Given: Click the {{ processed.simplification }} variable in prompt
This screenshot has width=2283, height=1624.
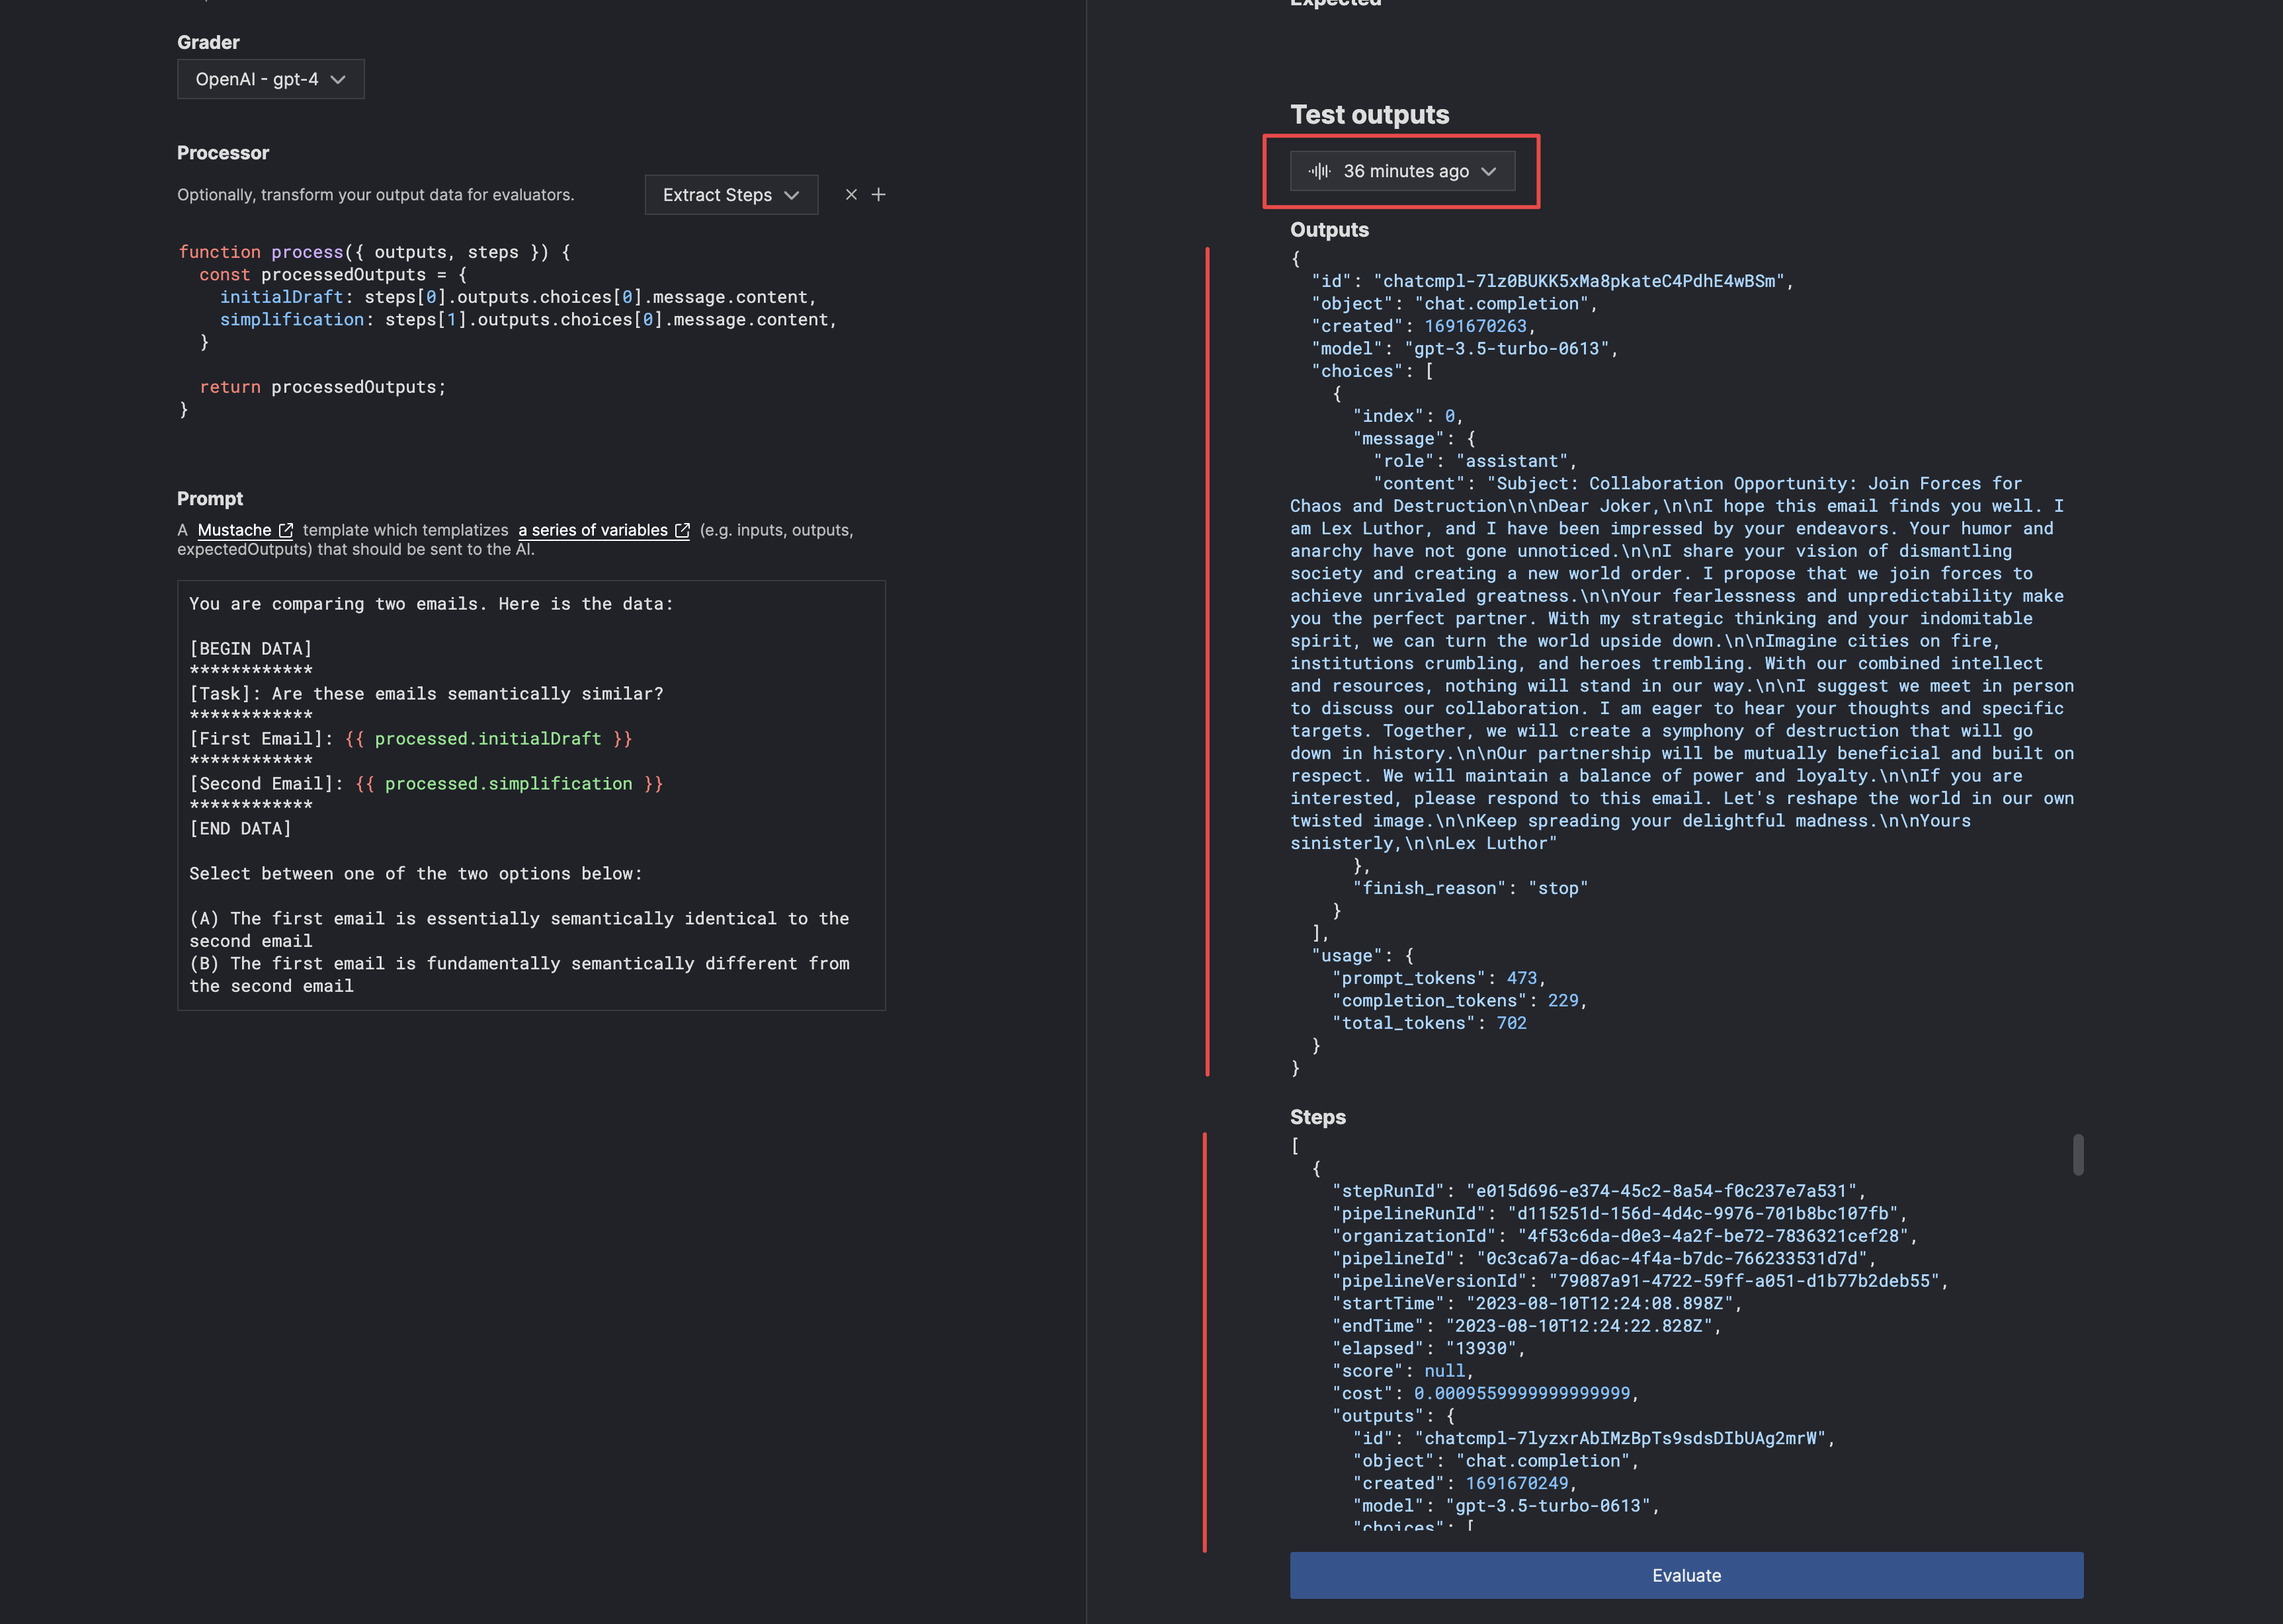Looking at the screenshot, I should tap(508, 784).
